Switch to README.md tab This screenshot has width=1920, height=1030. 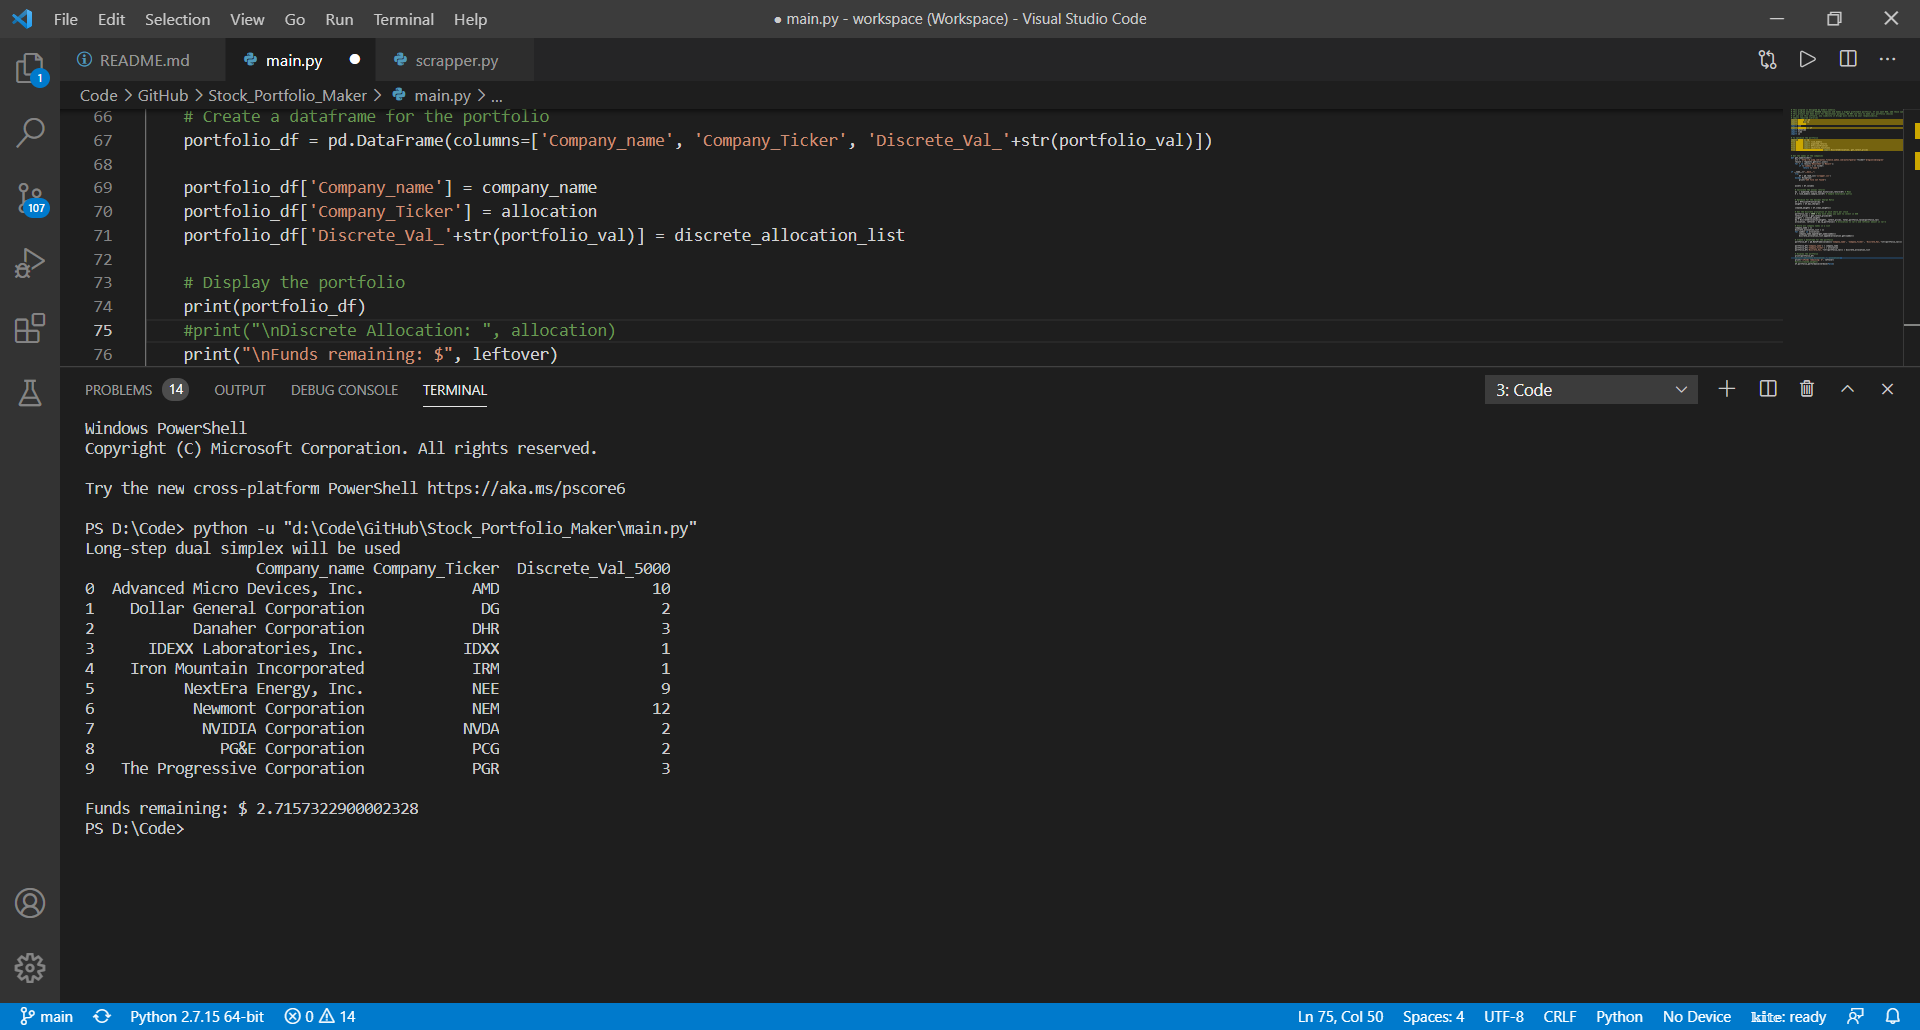[143, 60]
